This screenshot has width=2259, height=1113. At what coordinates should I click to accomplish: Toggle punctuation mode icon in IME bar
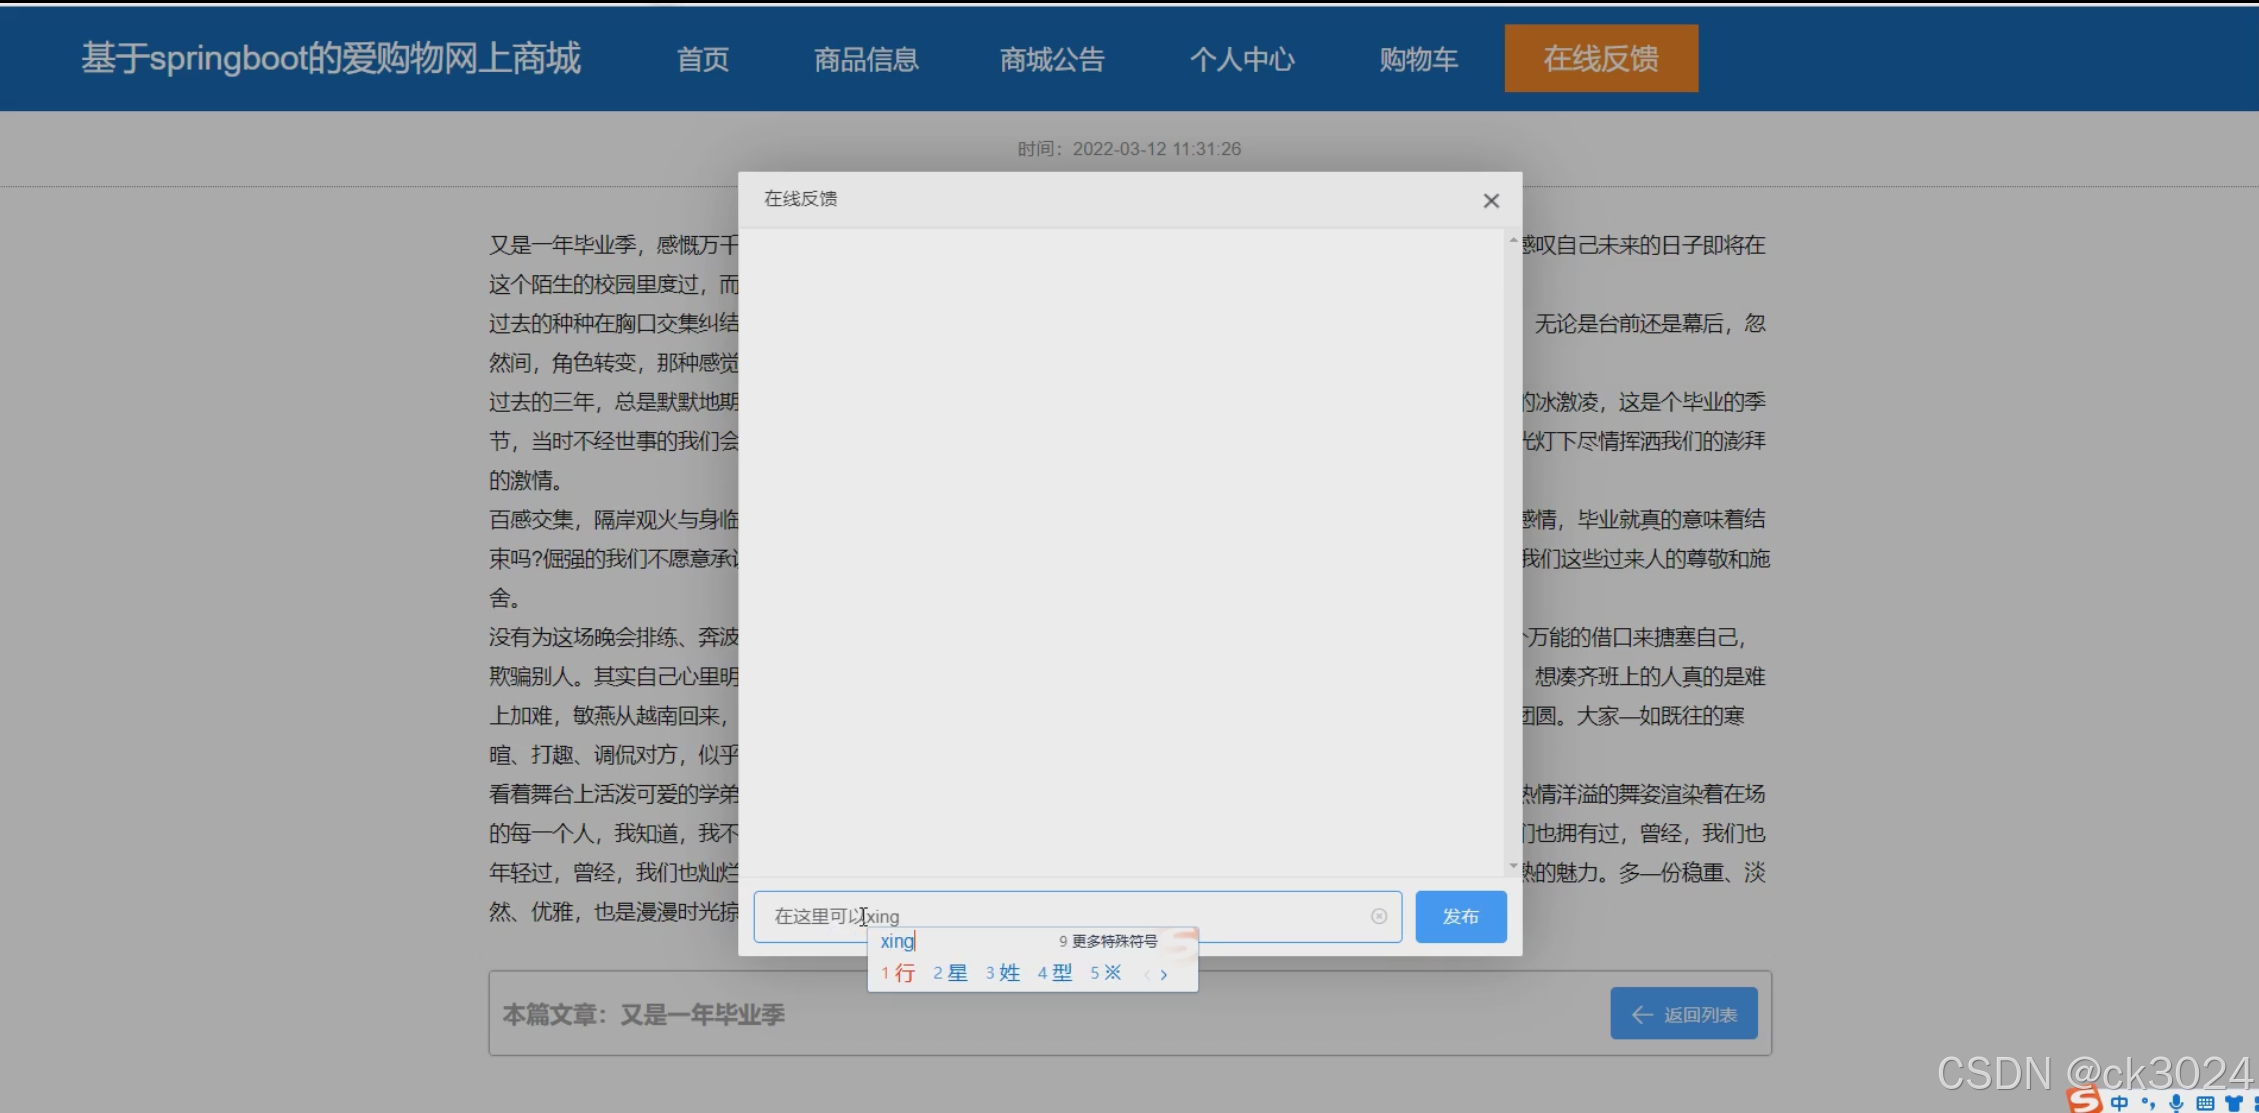pyautogui.click(x=2148, y=1104)
